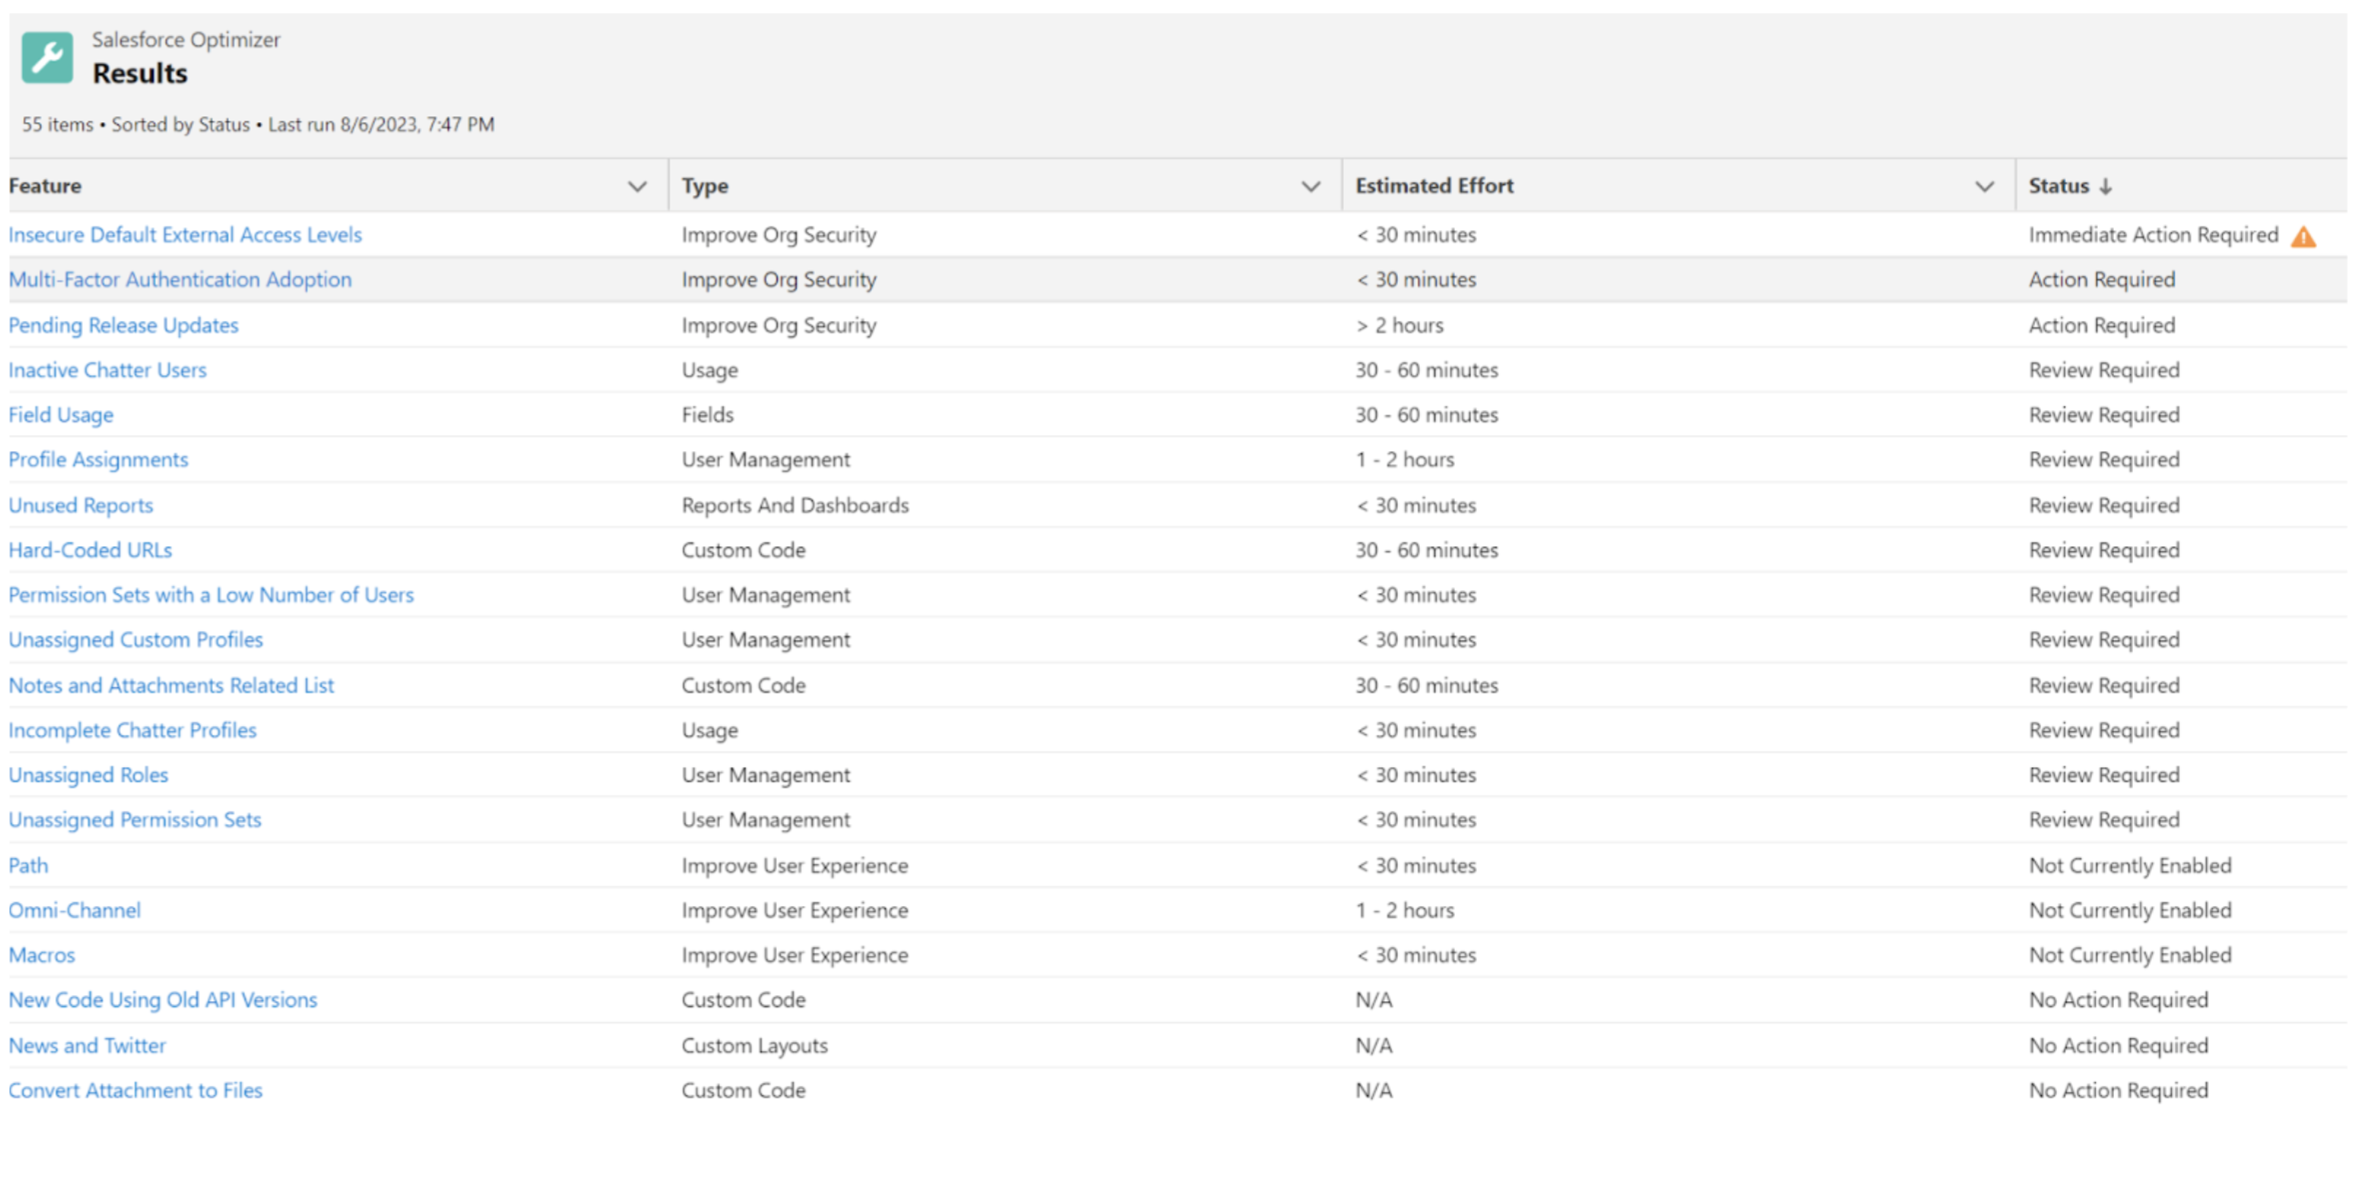The image size is (2370, 1178).
Task: Open the Type column dropdown chevron
Action: (x=1310, y=186)
